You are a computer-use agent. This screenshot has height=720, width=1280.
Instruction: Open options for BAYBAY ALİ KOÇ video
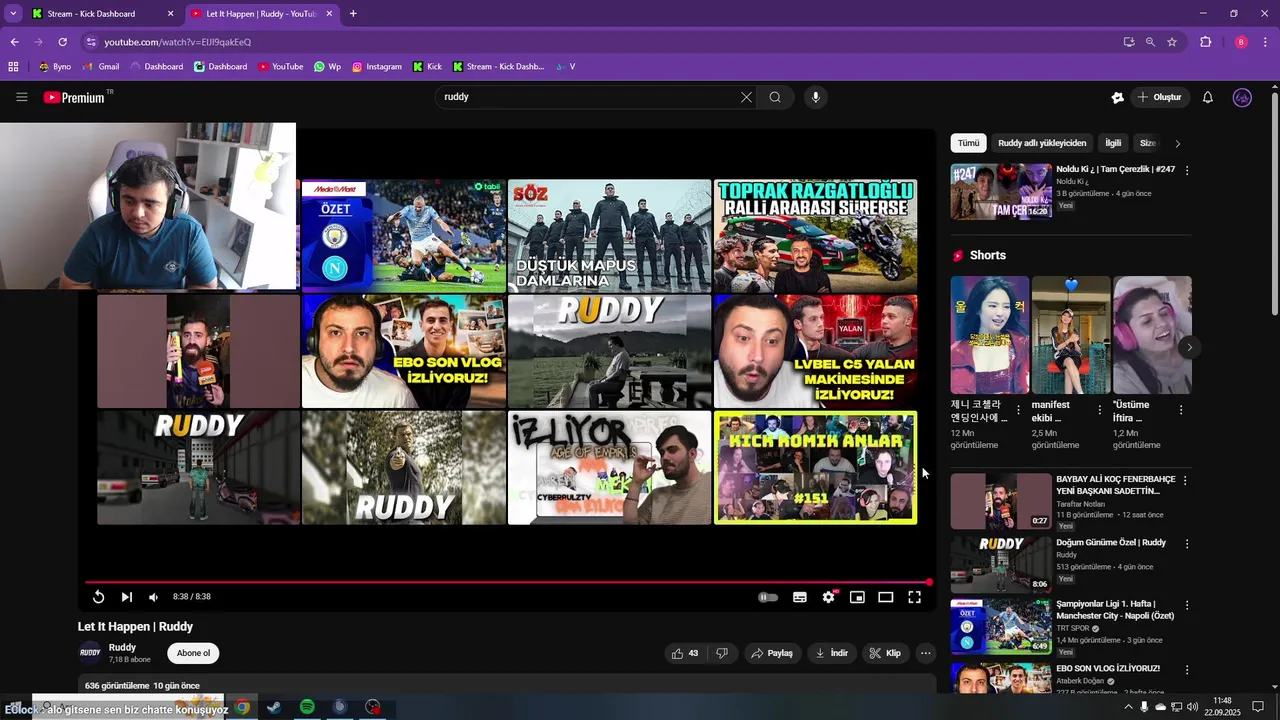pyautogui.click(x=1186, y=481)
